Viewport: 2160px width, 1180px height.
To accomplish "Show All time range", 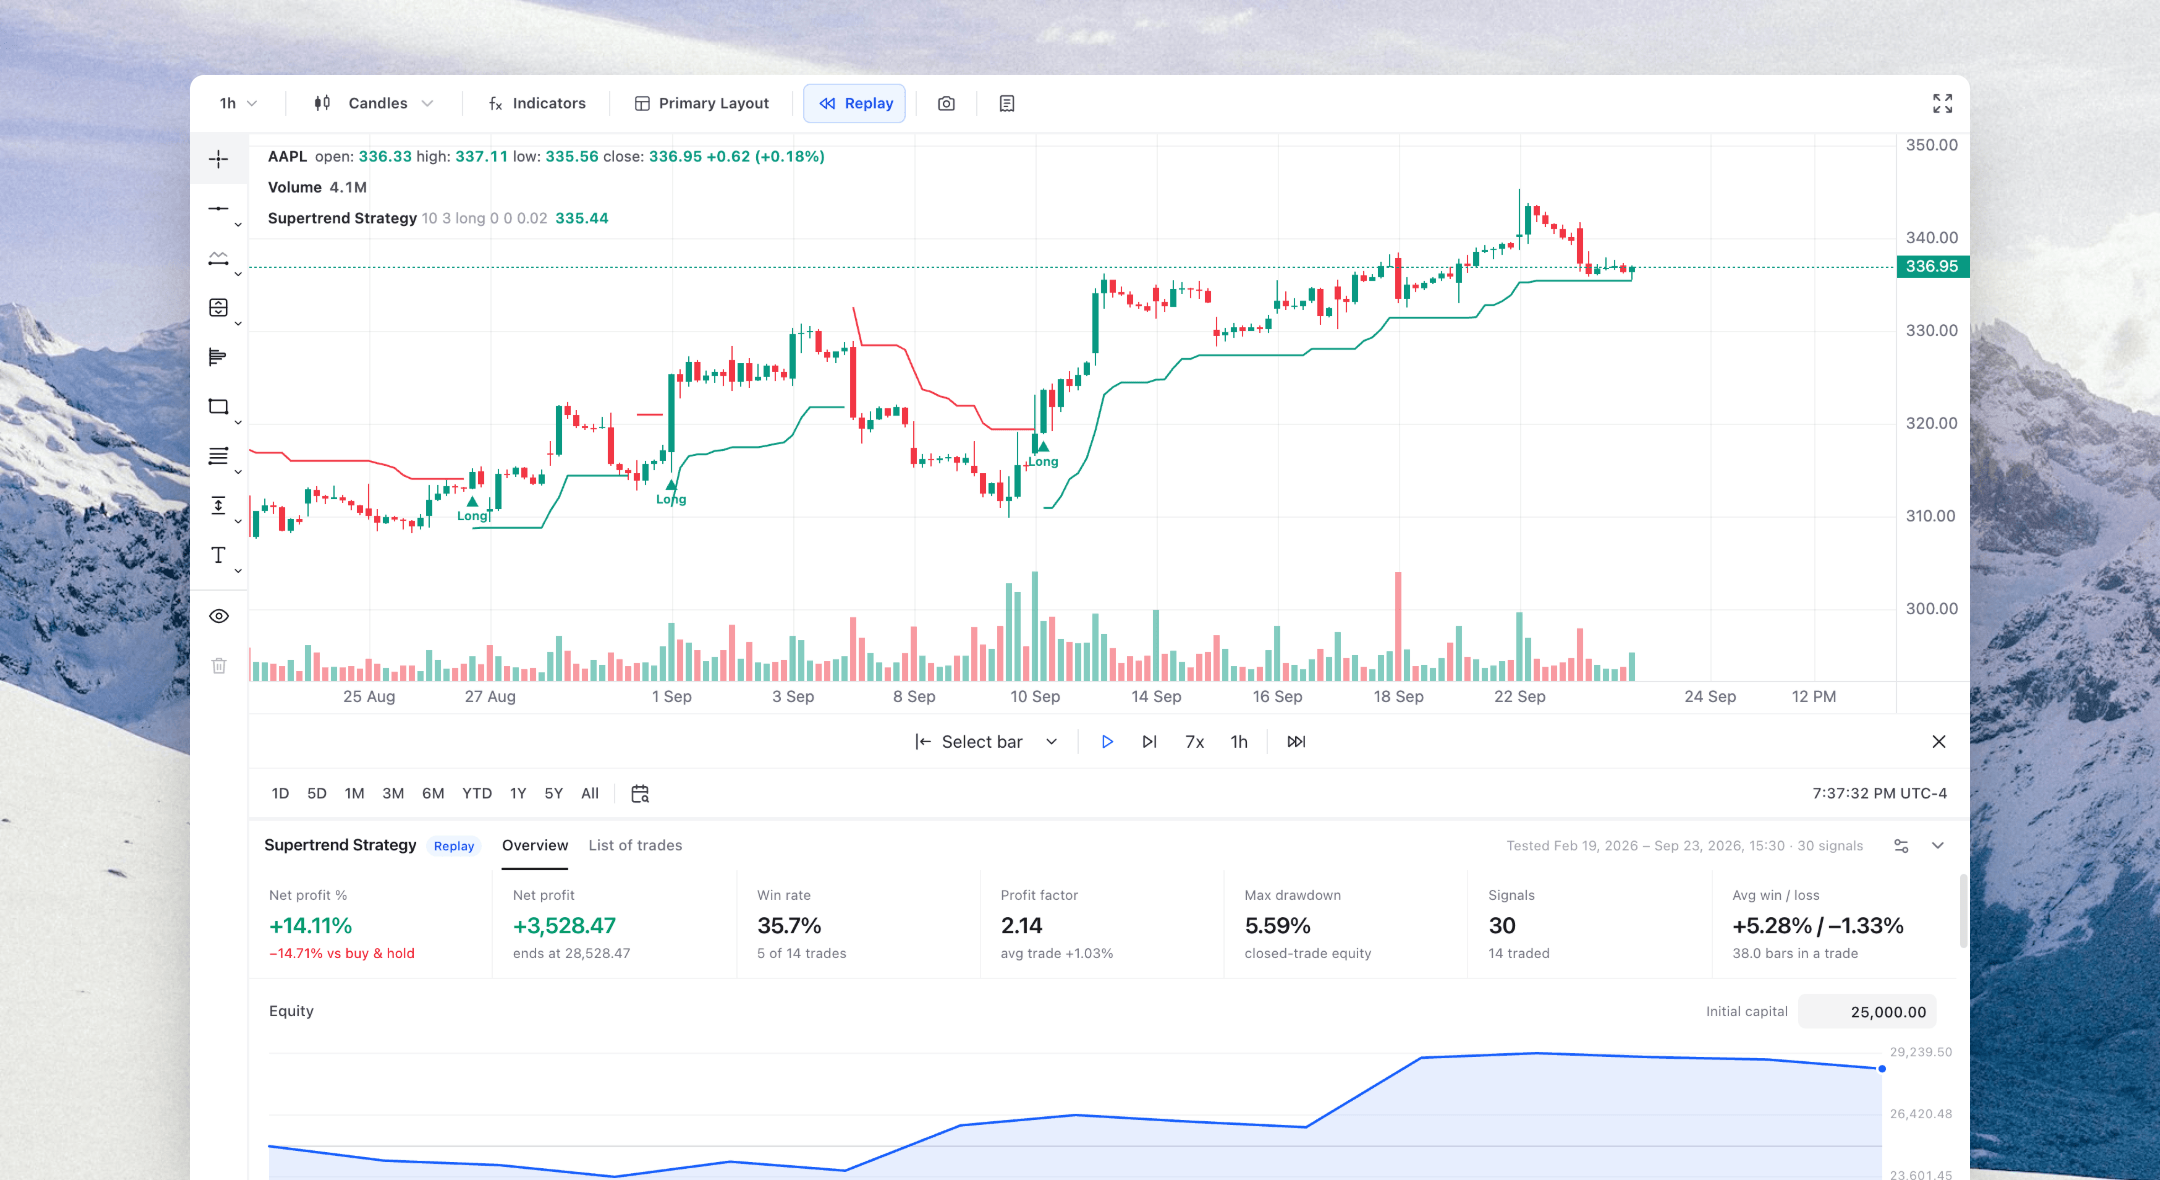I will click(590, 793).
